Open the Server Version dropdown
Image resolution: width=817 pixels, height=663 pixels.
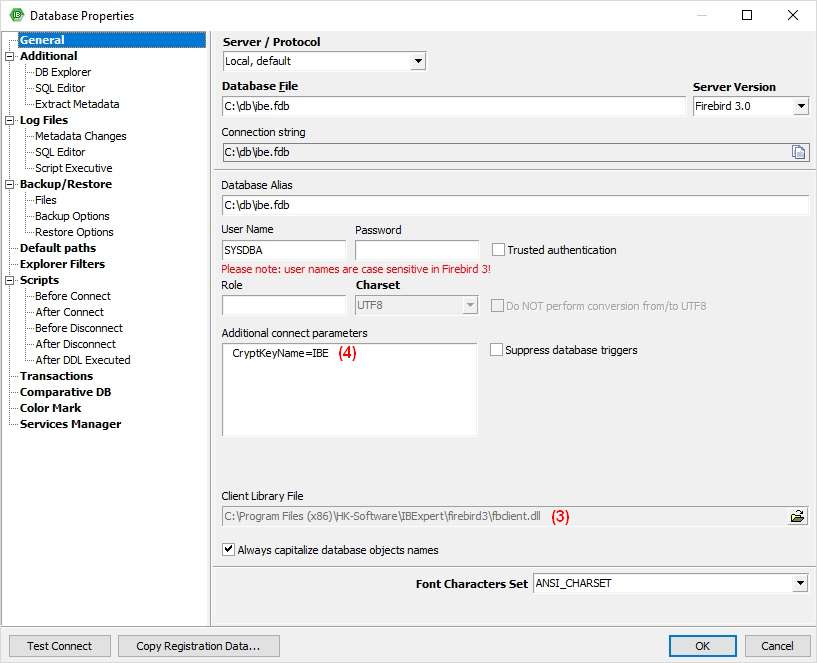pos(801,106)
